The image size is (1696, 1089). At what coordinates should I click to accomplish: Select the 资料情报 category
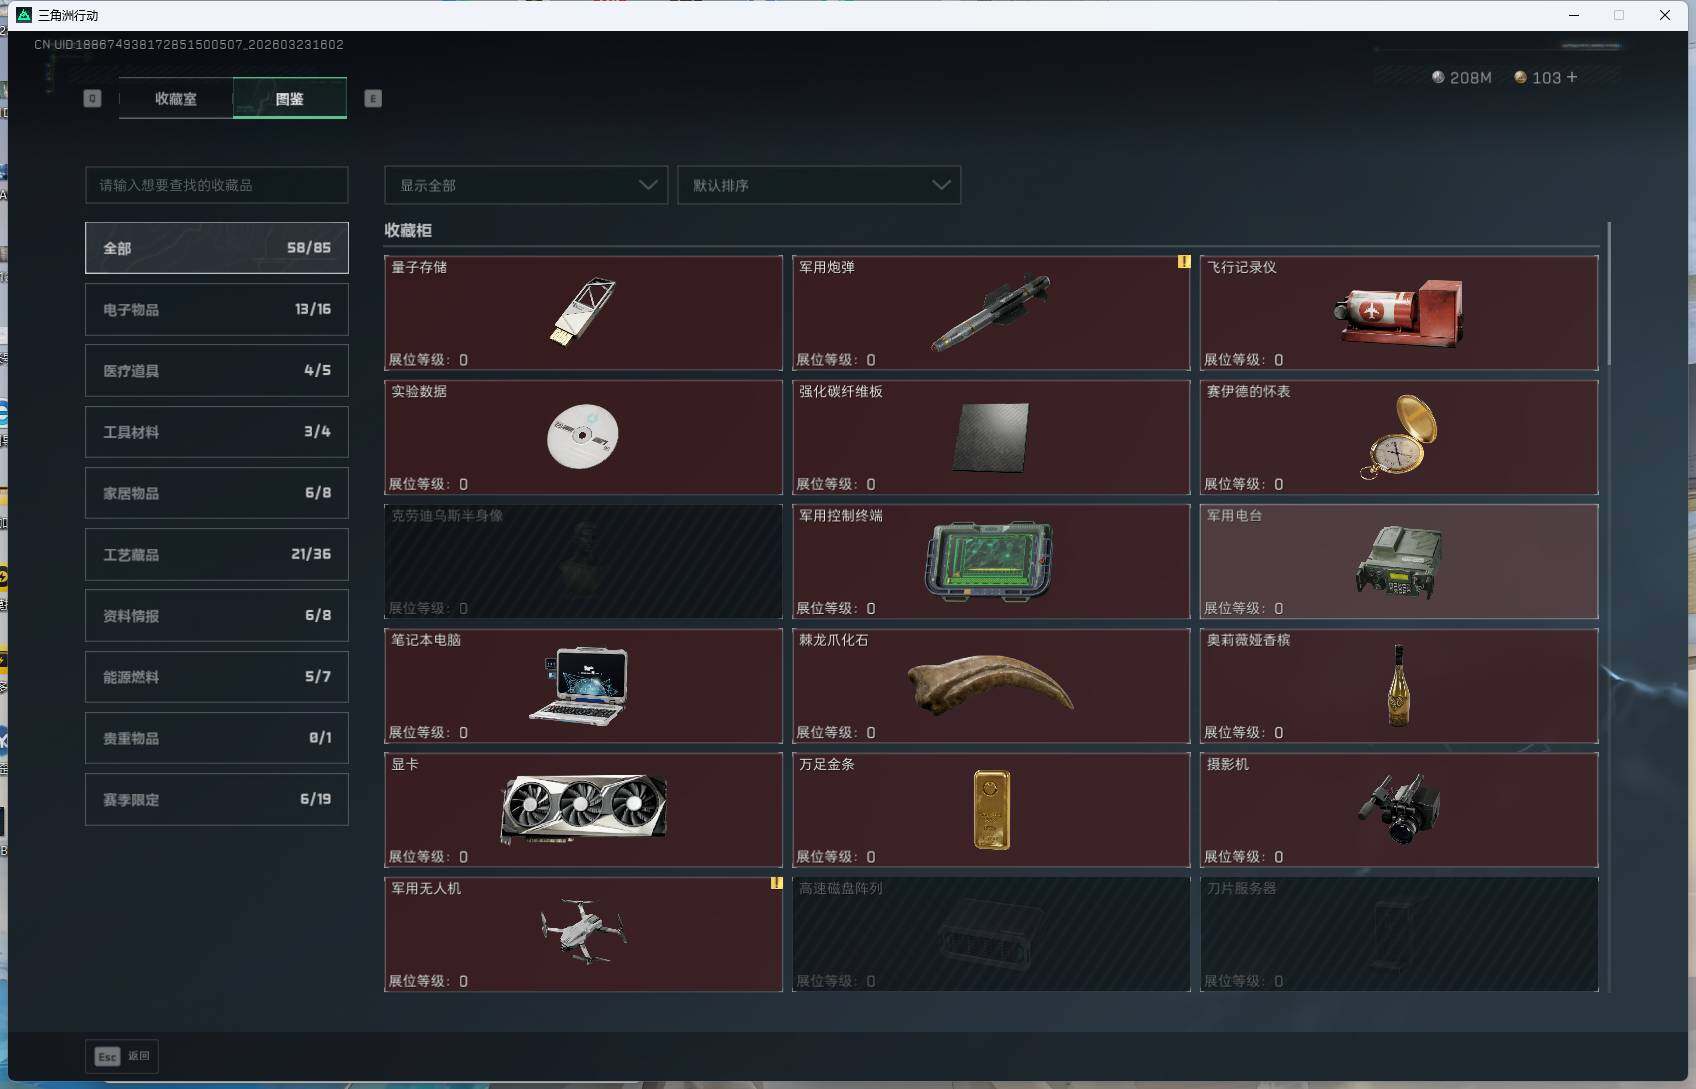point(217,615)
